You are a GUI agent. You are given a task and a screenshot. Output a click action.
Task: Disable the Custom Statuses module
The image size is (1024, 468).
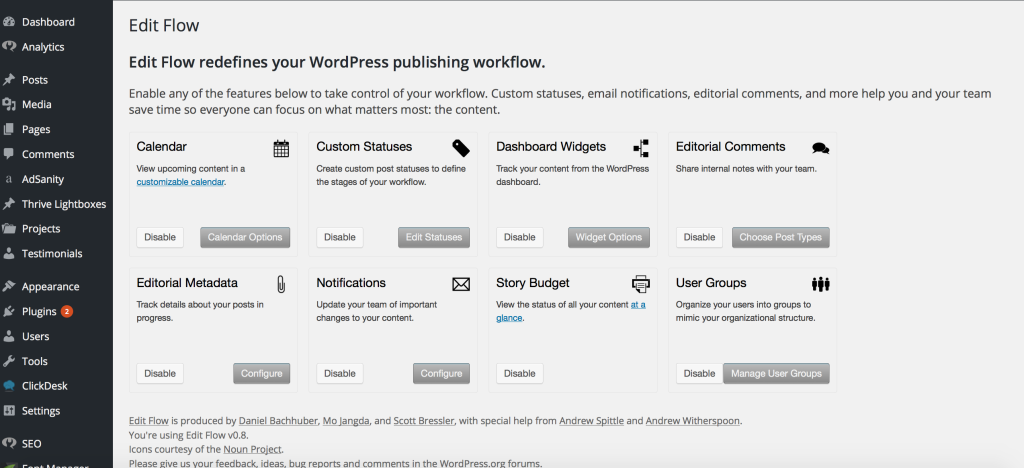[340, 237]
